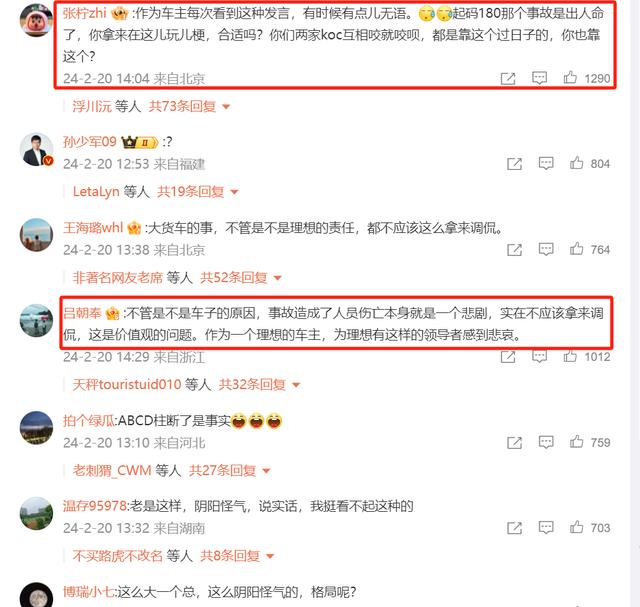Expand the 共27条回复 replies
640x607 pixels.
230,470
